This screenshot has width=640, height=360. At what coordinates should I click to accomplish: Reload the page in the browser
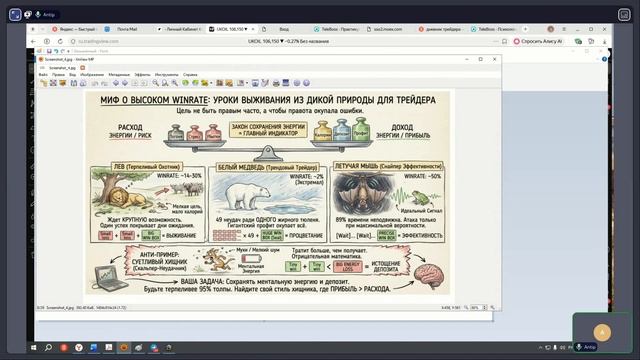pyautogui.click(x=60, y=42)
